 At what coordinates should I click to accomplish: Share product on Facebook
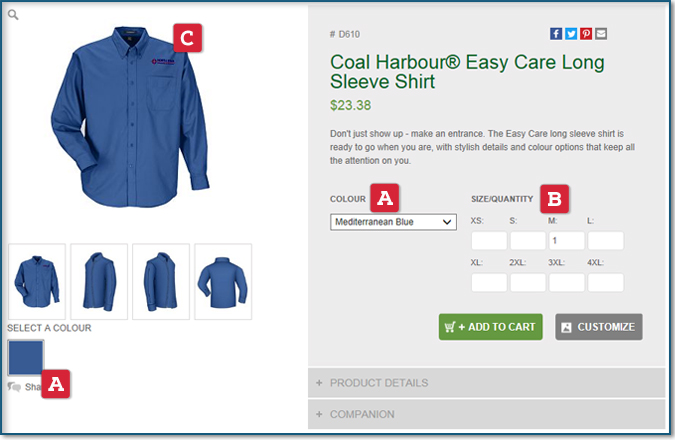556,34
